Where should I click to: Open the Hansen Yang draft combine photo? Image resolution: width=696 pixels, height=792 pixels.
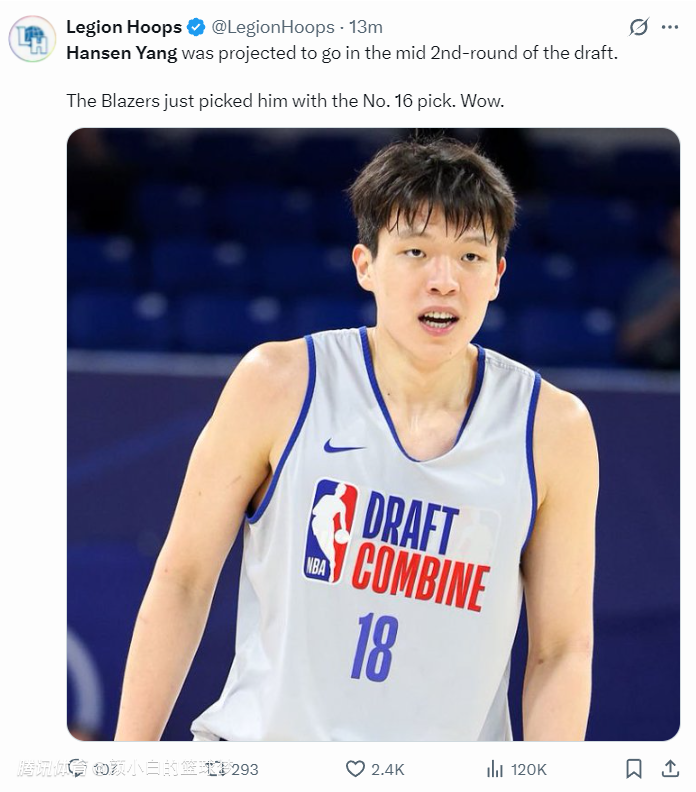pos(373,434)
